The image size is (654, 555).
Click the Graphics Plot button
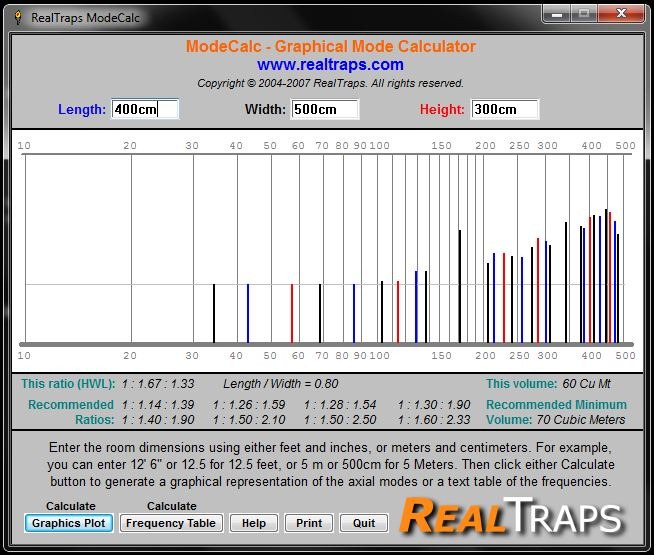click(69, 523)
